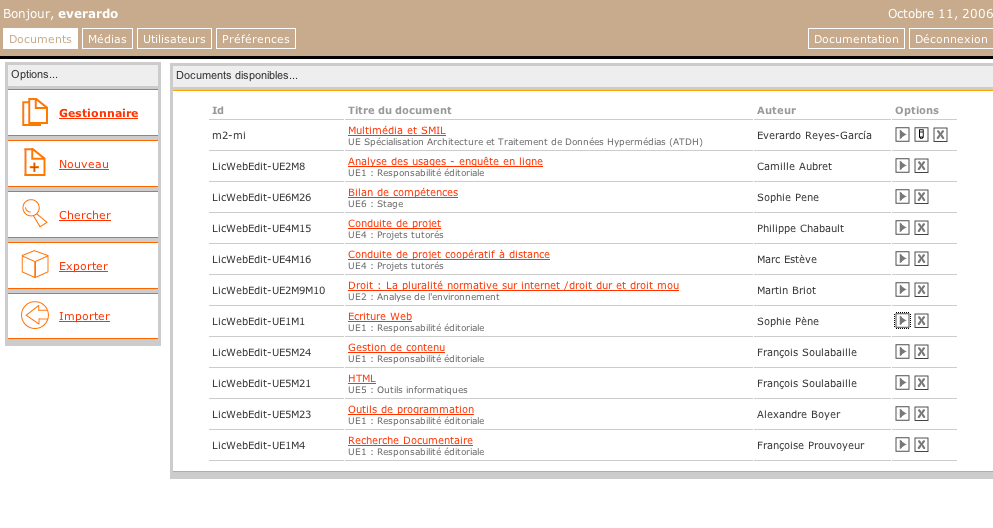Delete the HTML document with X icon
993x528 pixels.
(x=921, y=383)
